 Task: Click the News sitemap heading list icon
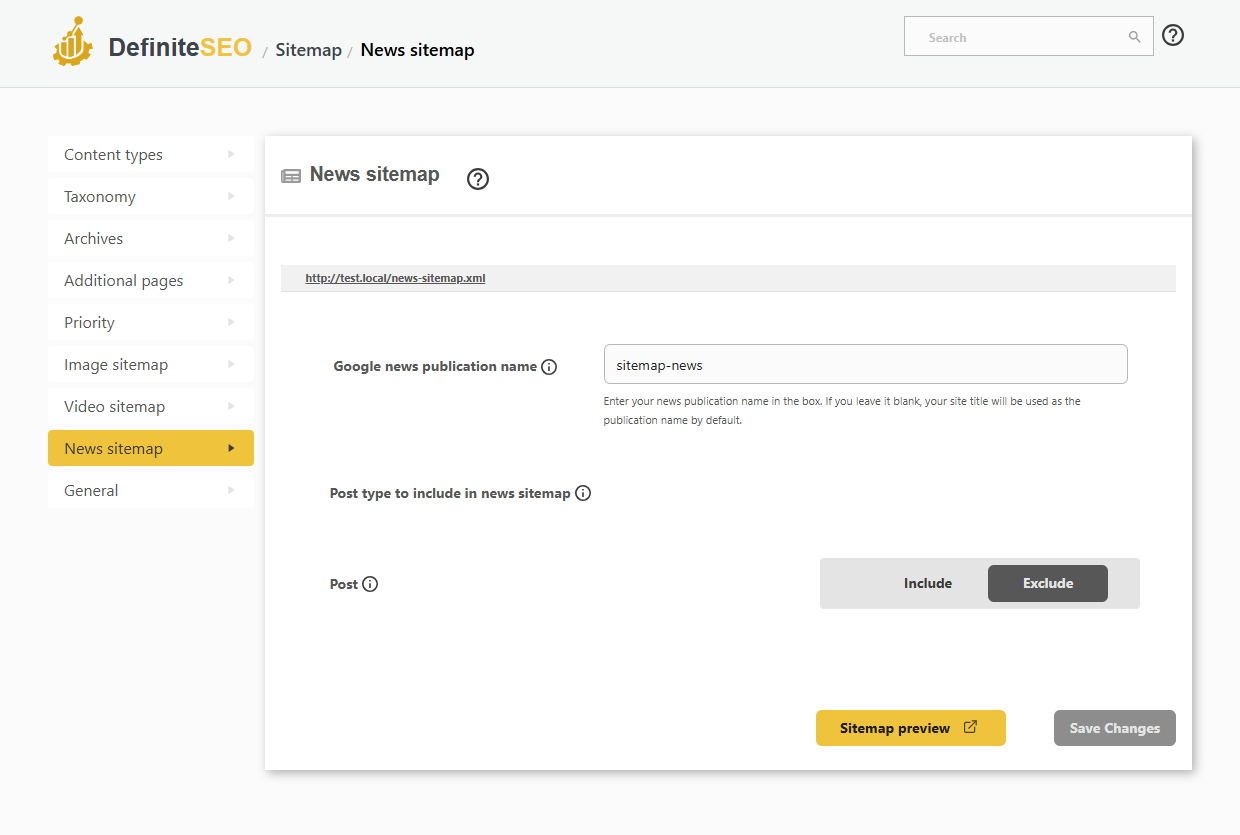point(291,176)
